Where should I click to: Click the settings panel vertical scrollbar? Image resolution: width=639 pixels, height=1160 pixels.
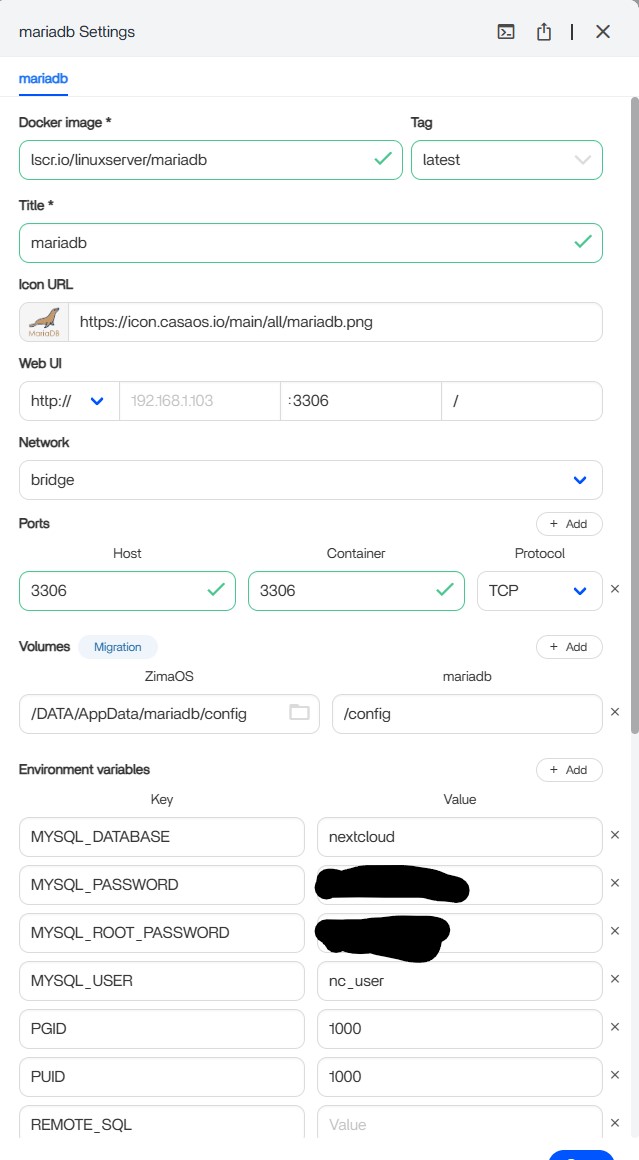pos(634,400)
